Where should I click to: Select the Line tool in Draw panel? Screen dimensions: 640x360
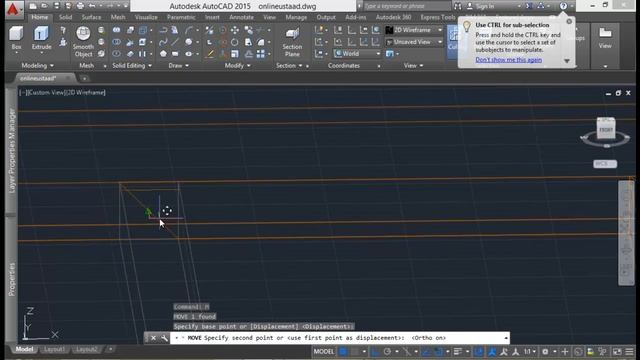(175, 42)
